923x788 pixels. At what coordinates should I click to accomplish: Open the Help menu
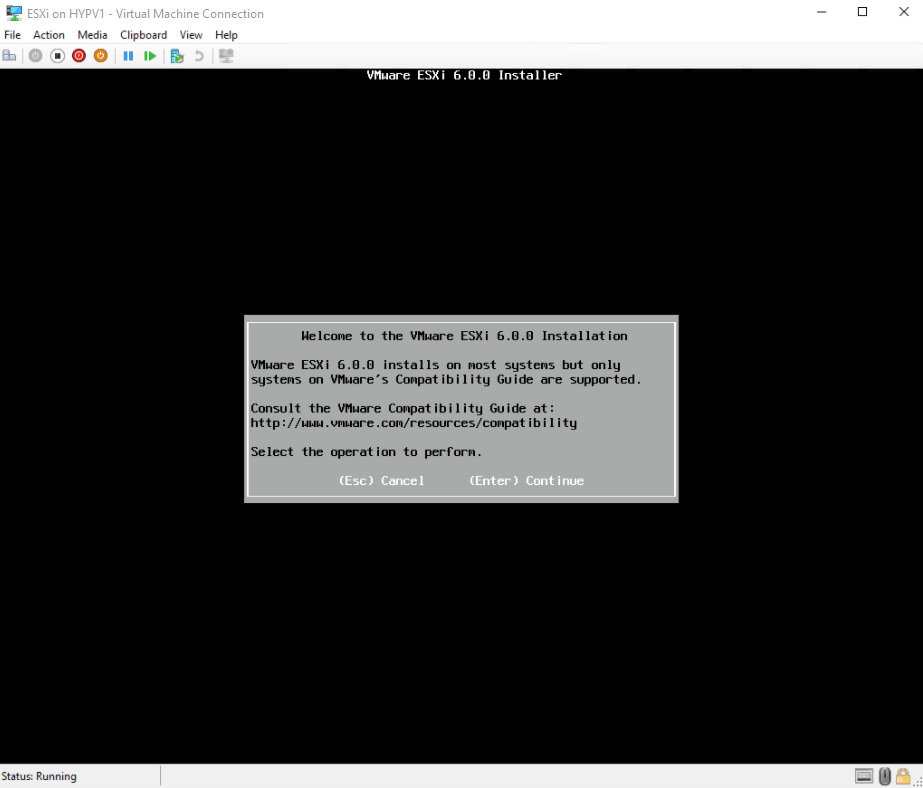click(x=226, y=35)
